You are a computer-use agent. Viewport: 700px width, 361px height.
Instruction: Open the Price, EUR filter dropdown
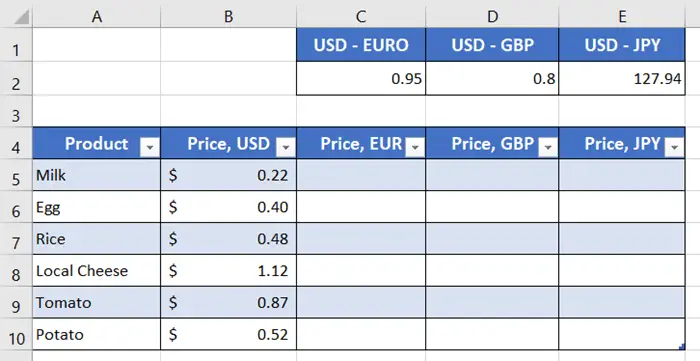415,147
